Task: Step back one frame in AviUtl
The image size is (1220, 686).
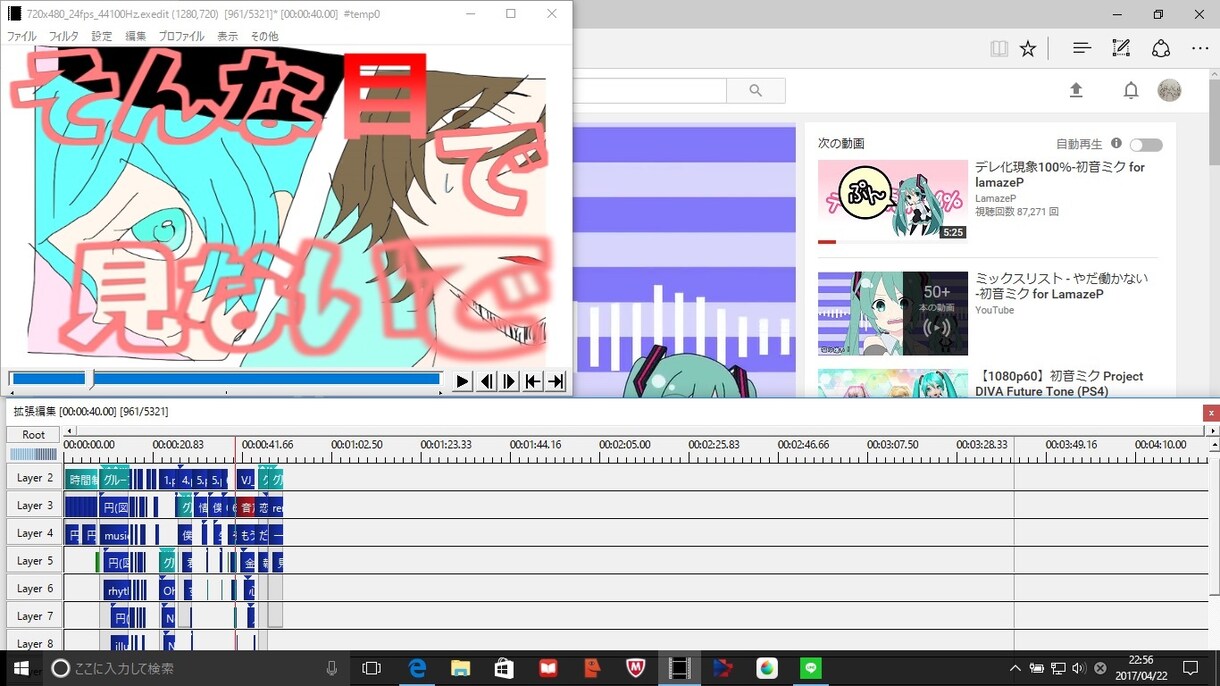Action: pos(487,381)
